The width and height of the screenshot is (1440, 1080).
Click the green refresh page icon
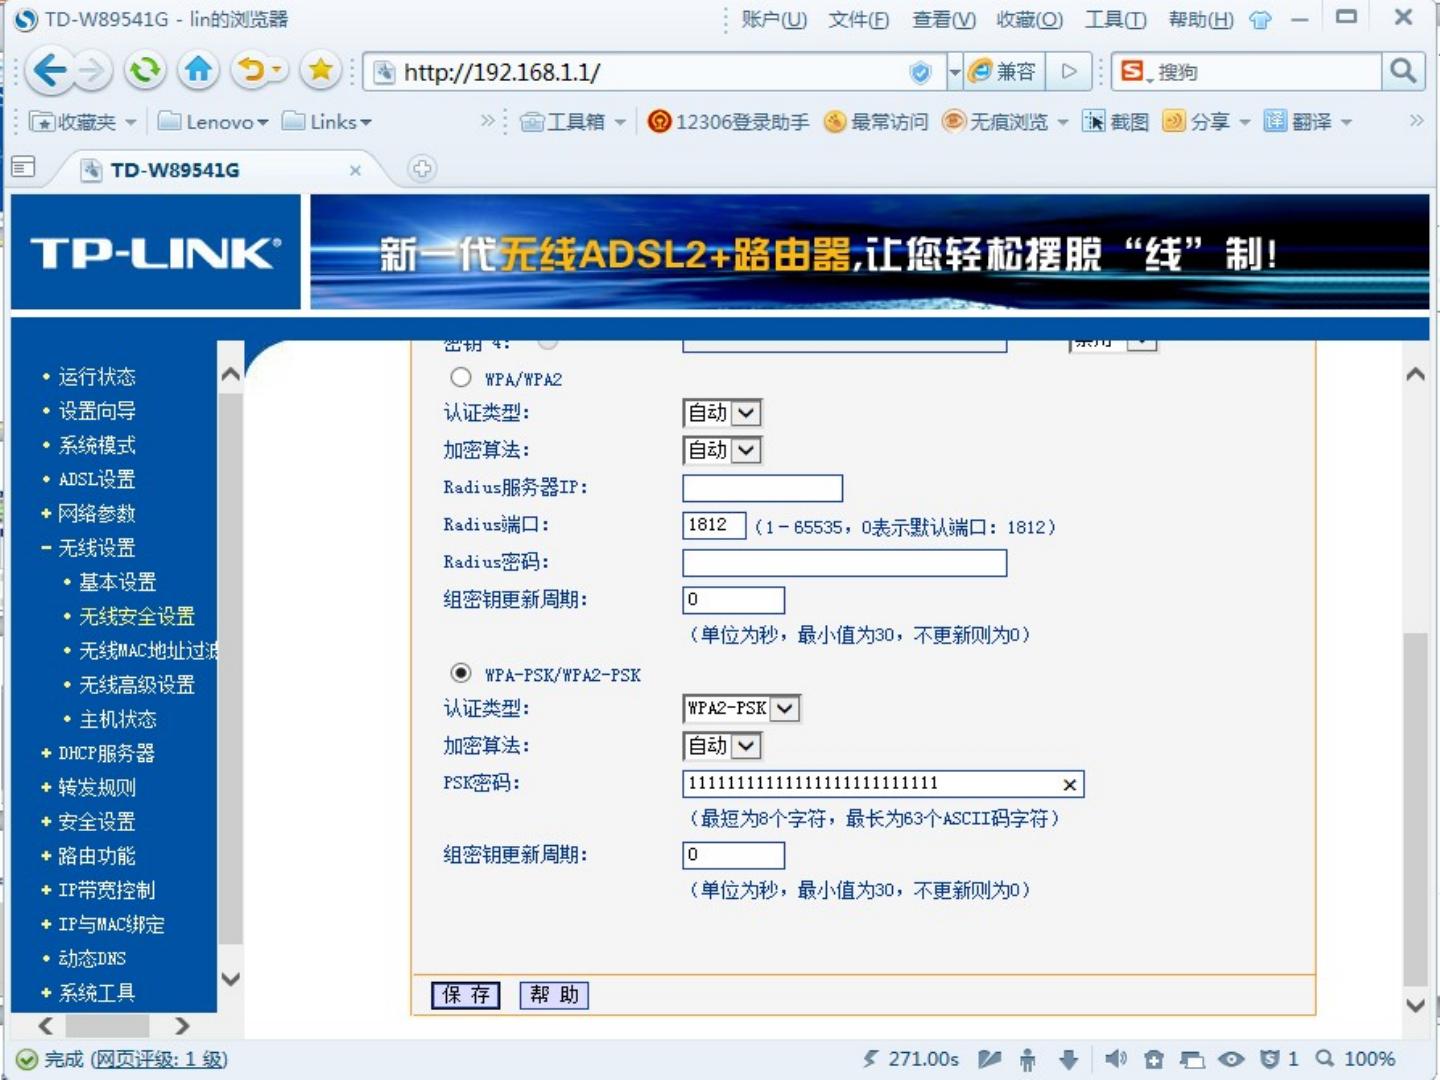click(145, 71)
